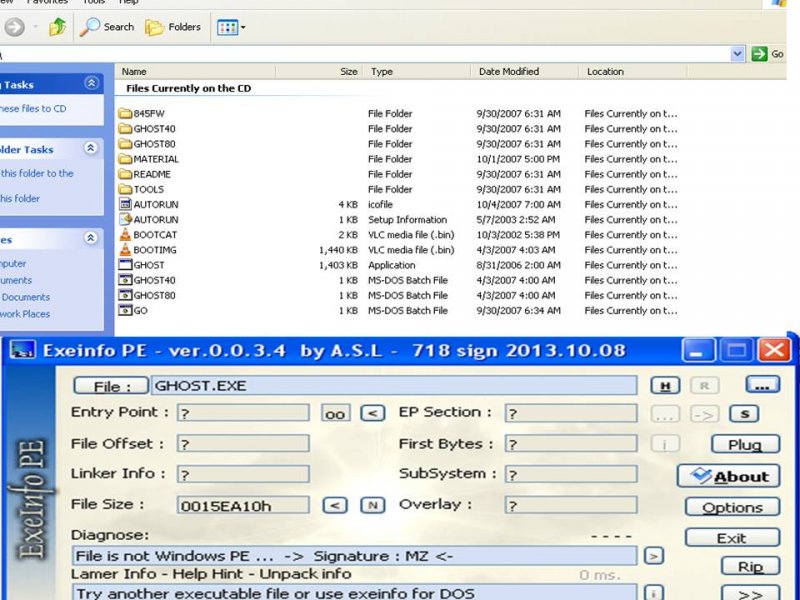
Task: Select the BOOTCAT VLC media file icon
Action: click(x=125, y=235)
